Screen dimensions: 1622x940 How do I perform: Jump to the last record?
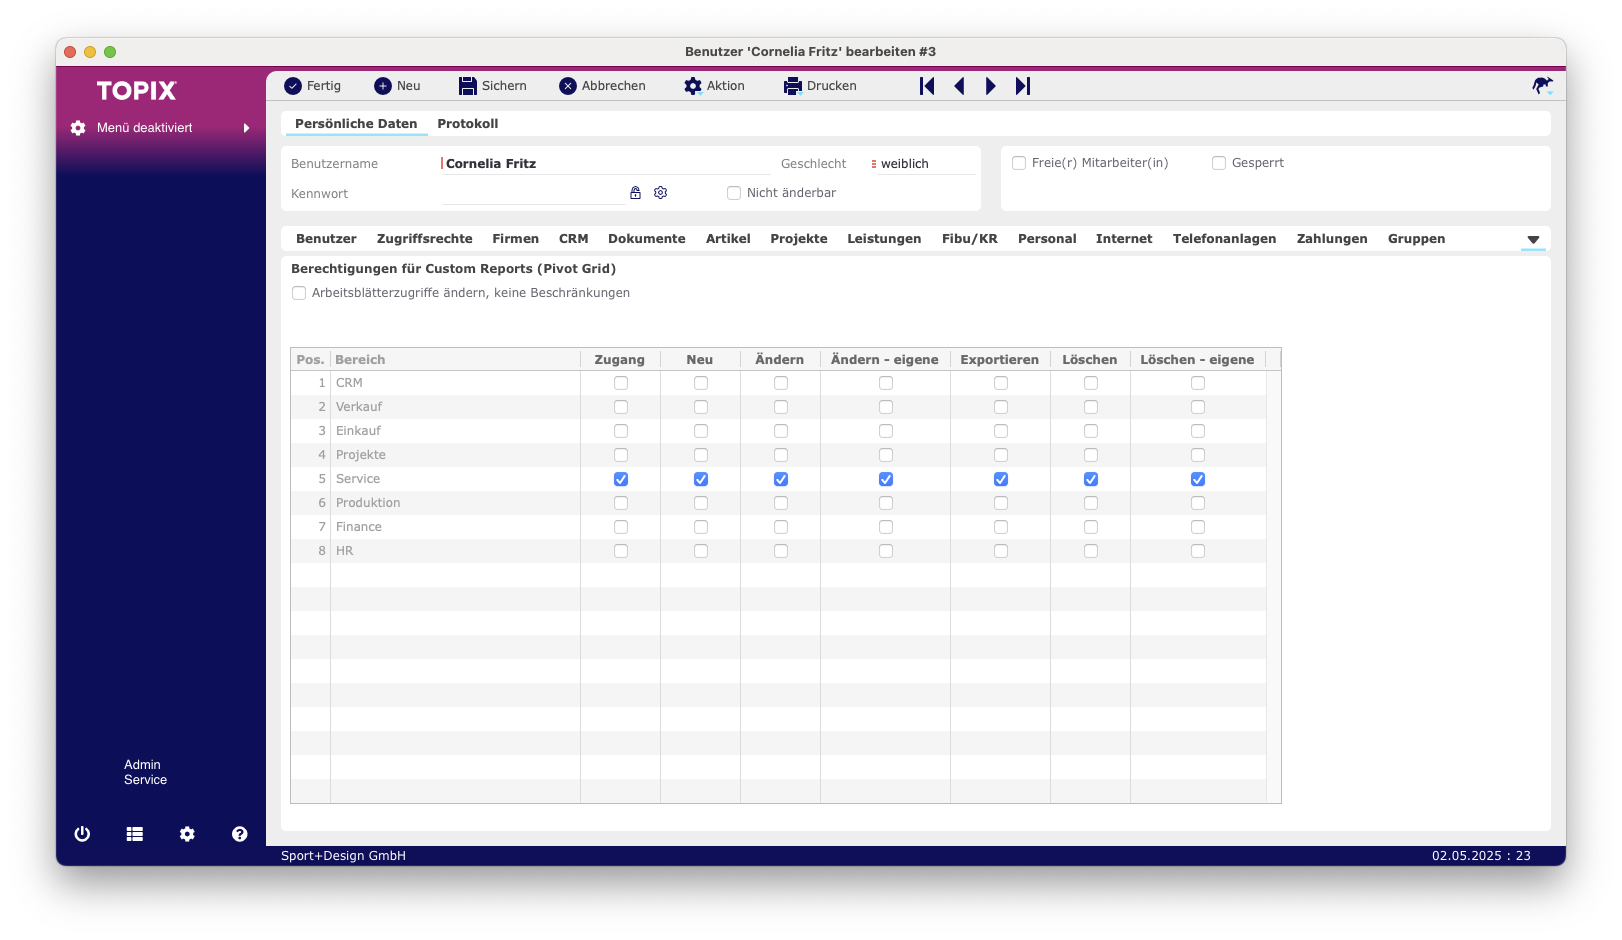tap(1022, 86)
